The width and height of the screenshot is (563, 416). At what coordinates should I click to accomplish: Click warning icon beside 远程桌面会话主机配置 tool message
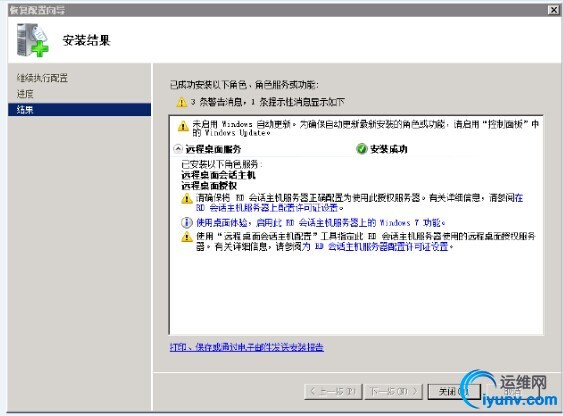187,237
